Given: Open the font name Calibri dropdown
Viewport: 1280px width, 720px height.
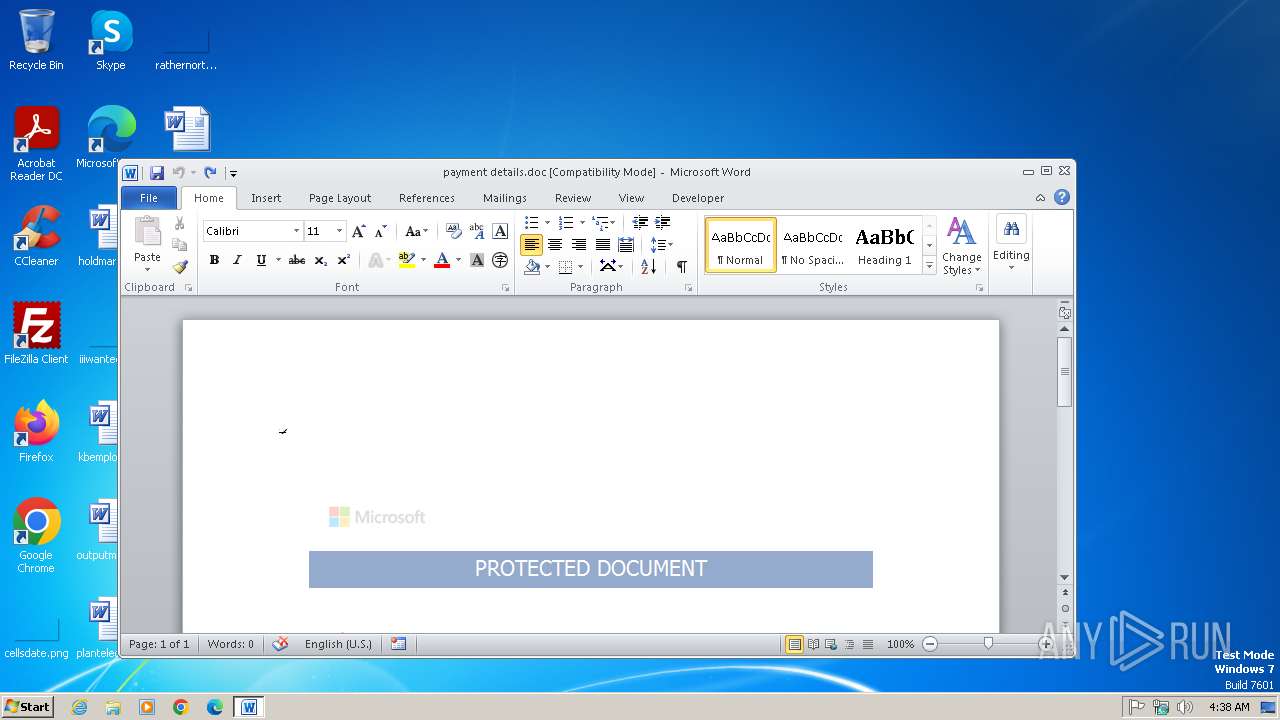Looking at the screenshot, I should pos(296,231).
